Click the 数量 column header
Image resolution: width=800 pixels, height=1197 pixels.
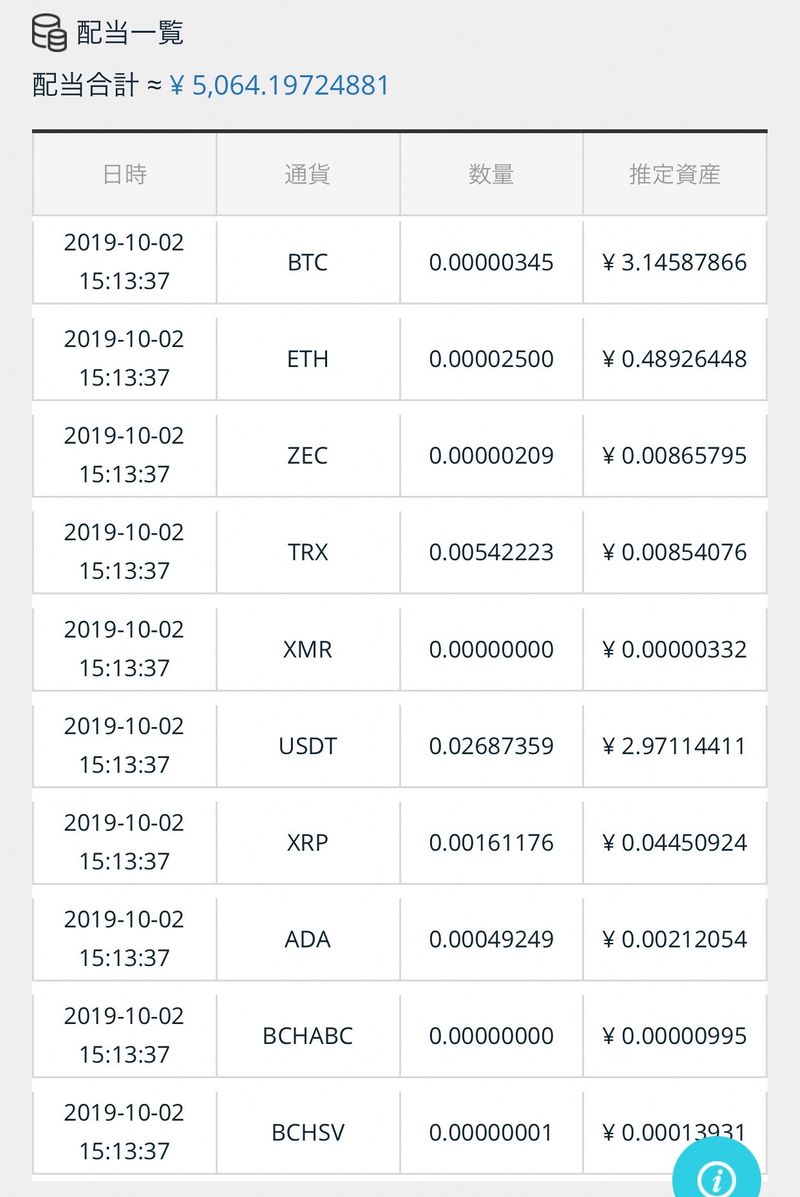tap(491, 174)
